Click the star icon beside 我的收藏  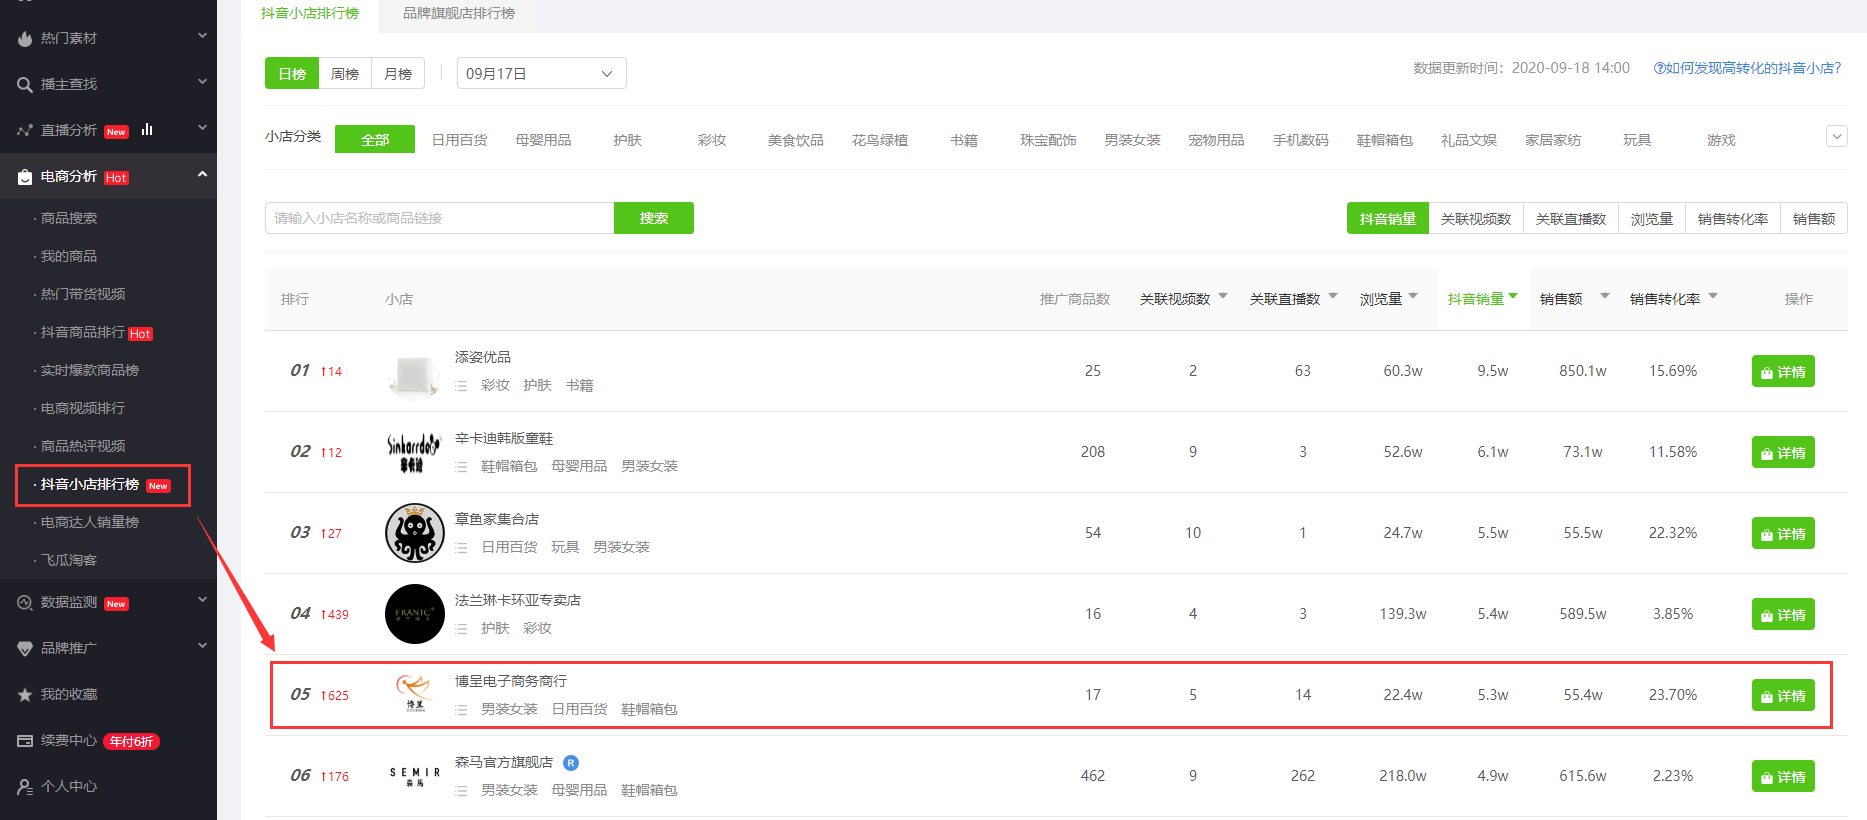click(x=25, y=694)
